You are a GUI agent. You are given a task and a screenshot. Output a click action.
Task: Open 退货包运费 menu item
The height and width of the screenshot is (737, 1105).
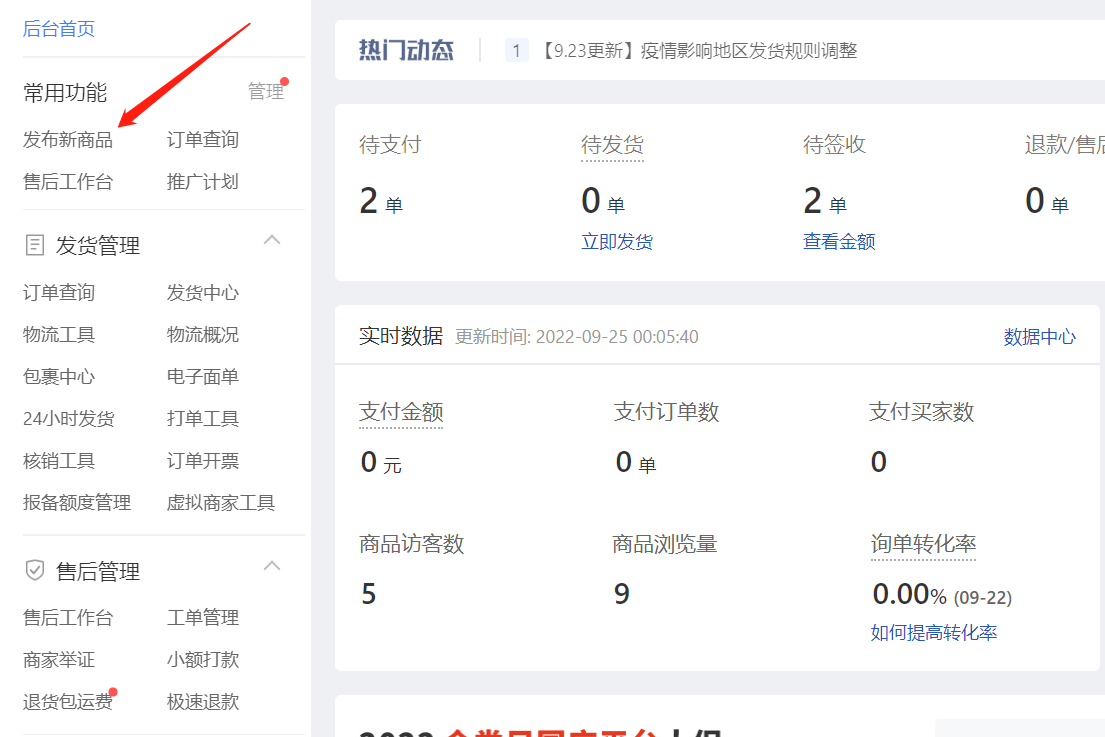tap(68, 702)
